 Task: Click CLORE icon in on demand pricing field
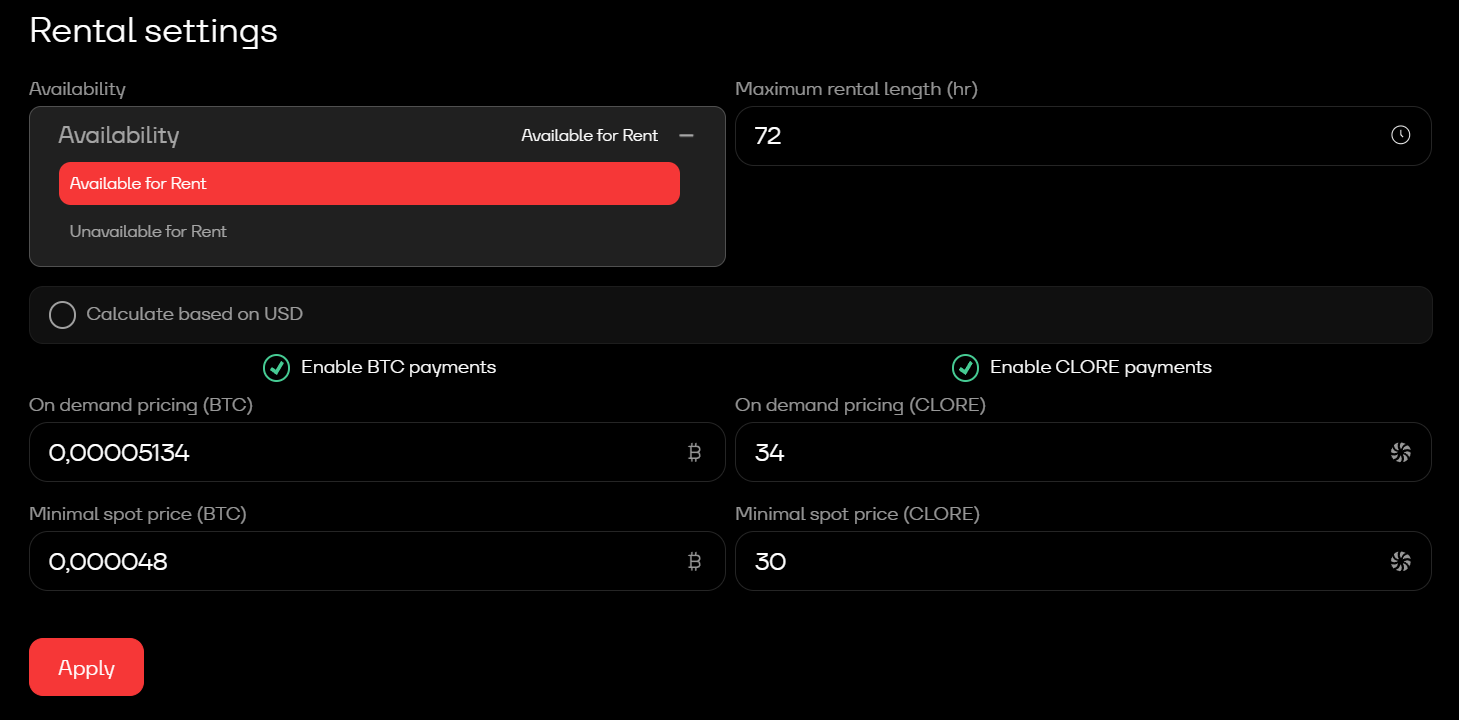point(1400,453)
